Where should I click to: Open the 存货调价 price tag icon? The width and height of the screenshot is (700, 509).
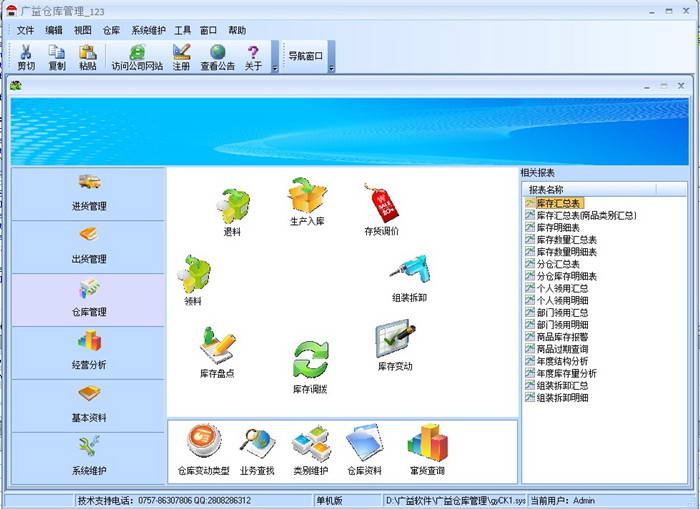click(x=380, y=203)
